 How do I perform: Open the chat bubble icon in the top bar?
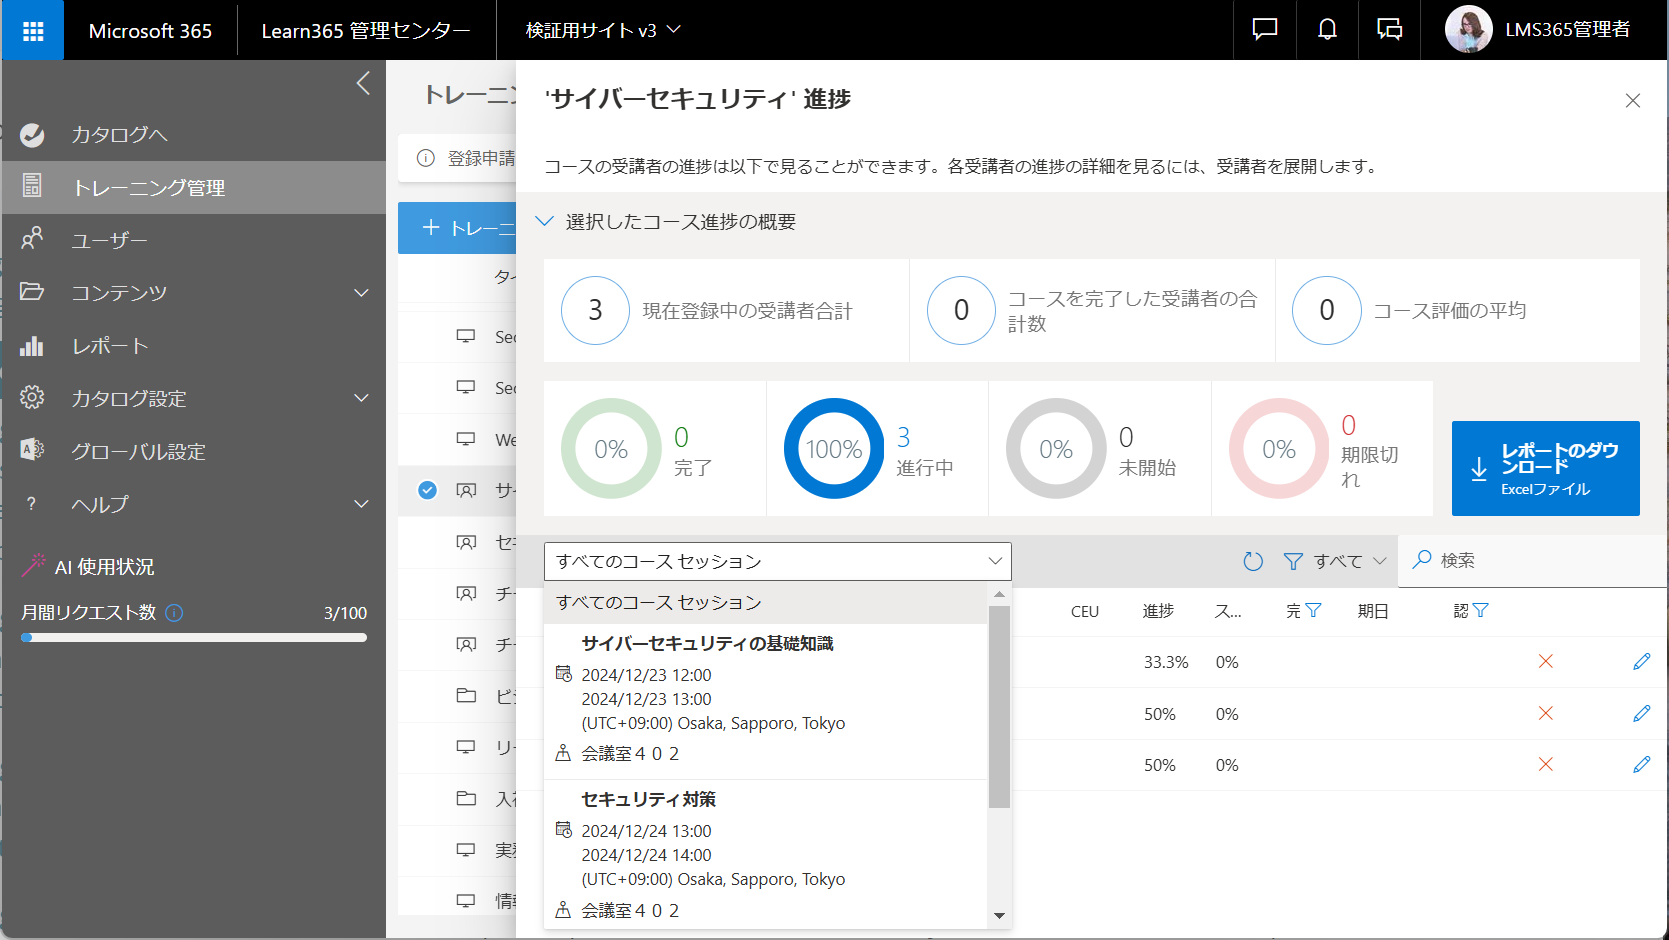[x=1265, y=30]
